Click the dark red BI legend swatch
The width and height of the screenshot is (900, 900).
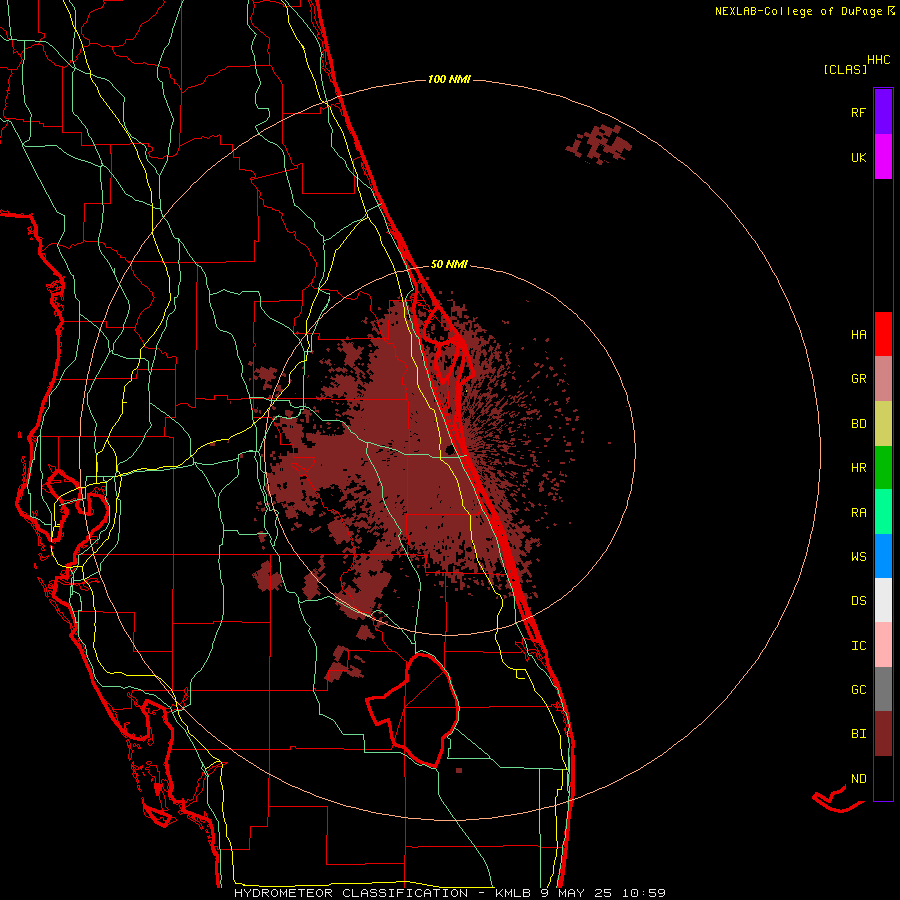883,734
